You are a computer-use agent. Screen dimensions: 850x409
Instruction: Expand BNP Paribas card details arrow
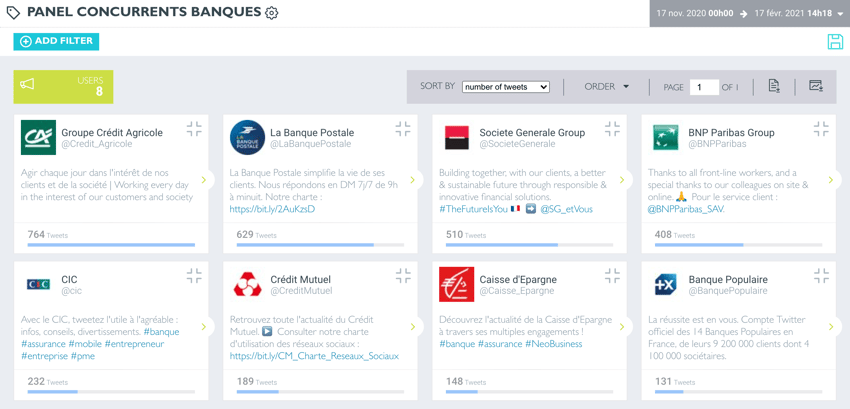coord(831,180)
